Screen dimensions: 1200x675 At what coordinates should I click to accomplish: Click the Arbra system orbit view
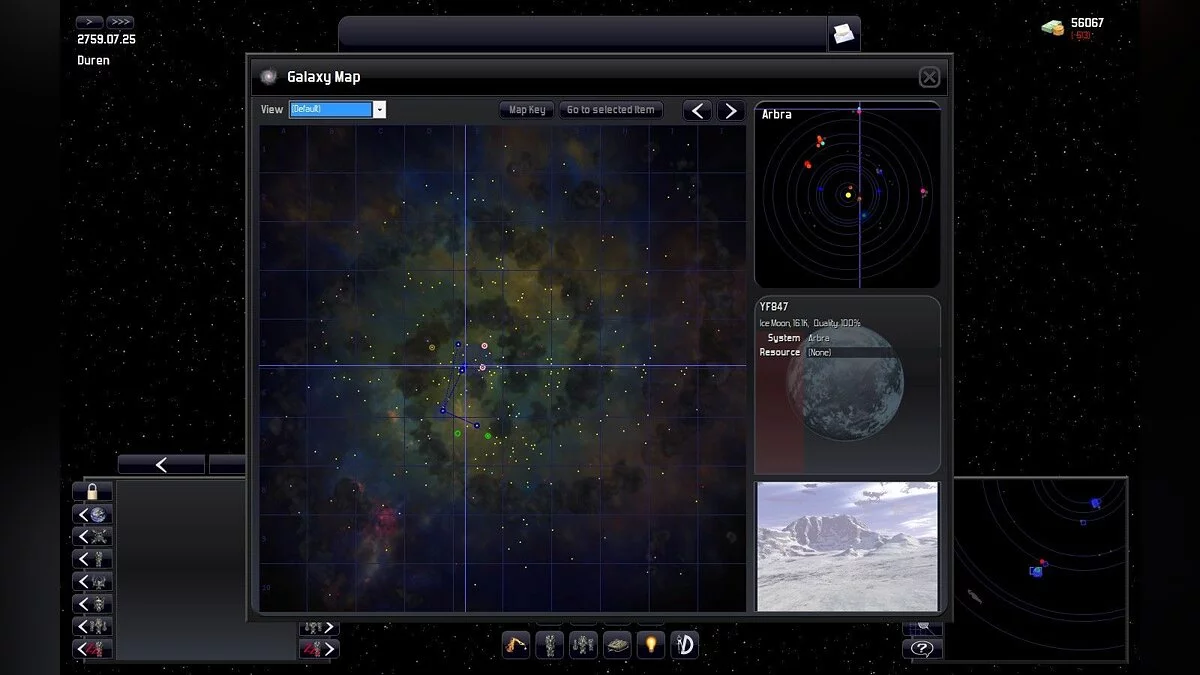point(848,195)
